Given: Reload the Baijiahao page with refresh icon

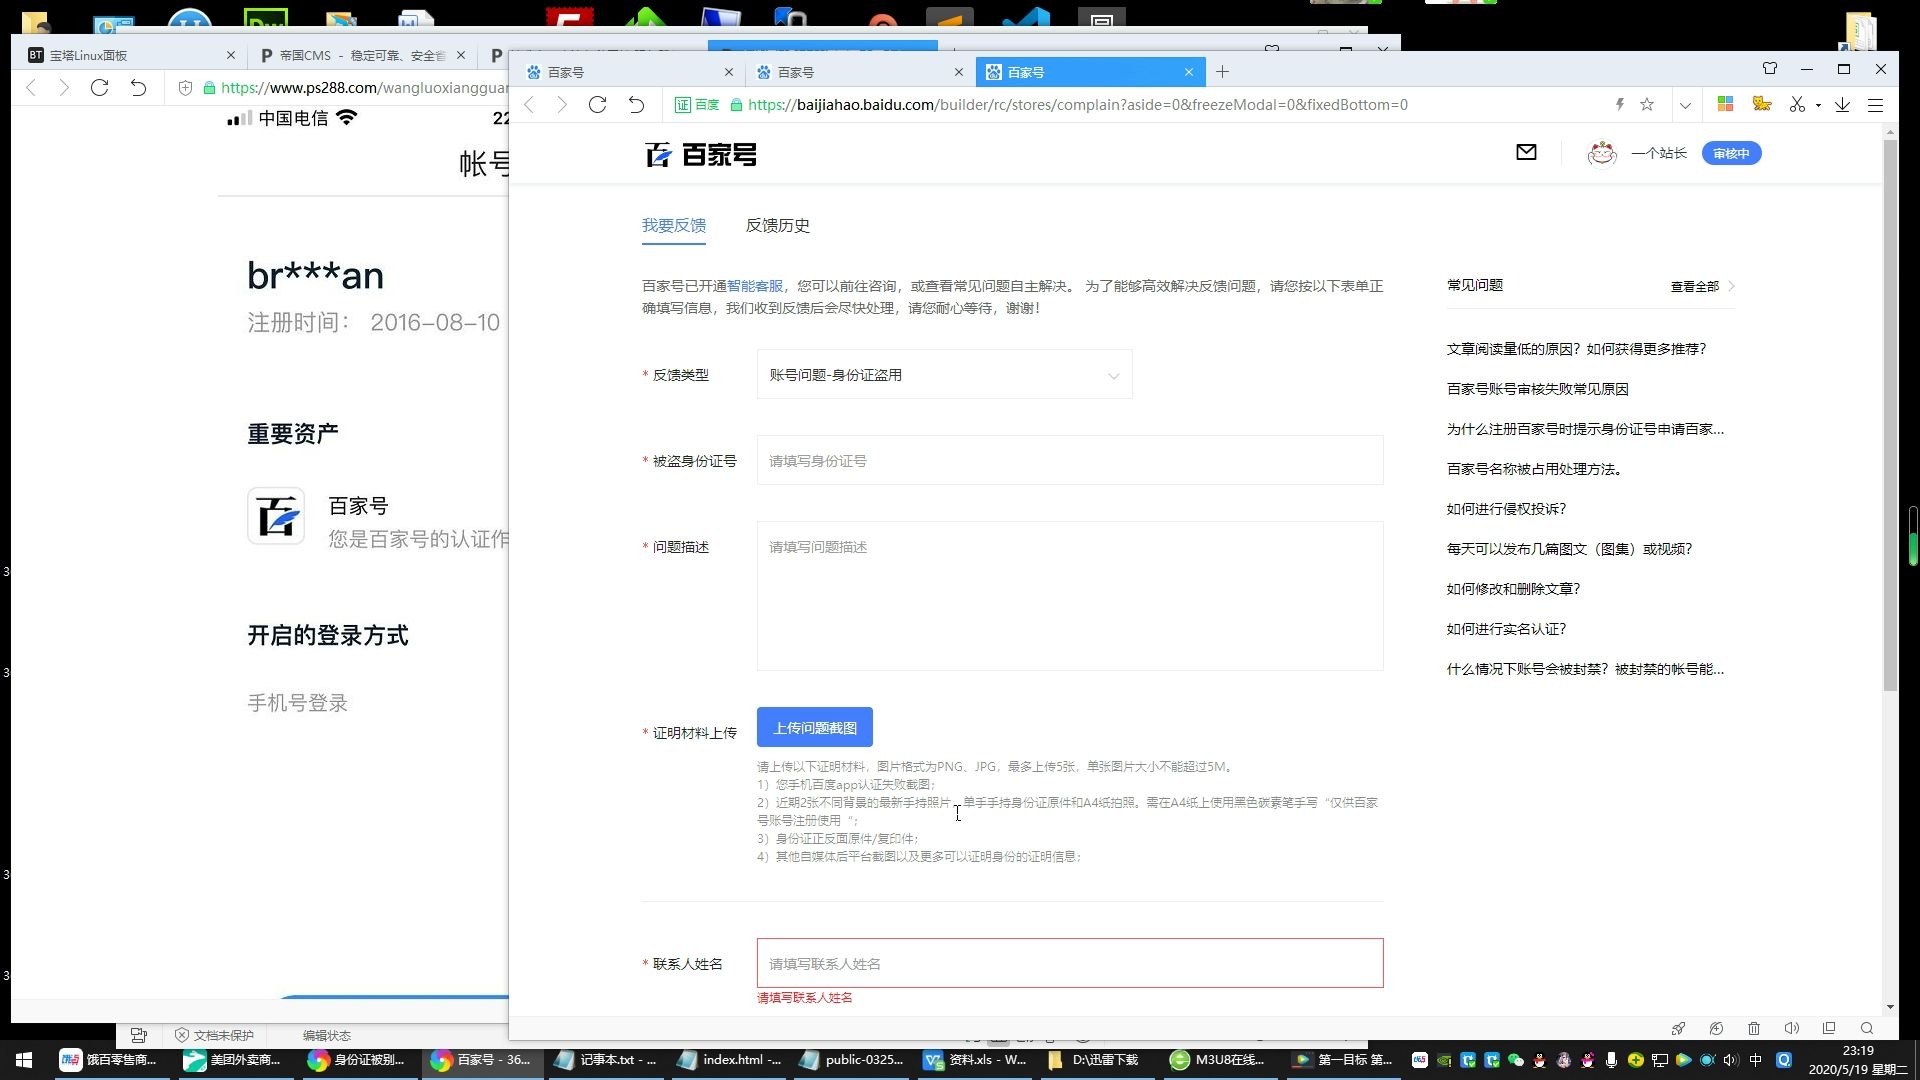Looking at the screenshot, I should tap(597, 105).
